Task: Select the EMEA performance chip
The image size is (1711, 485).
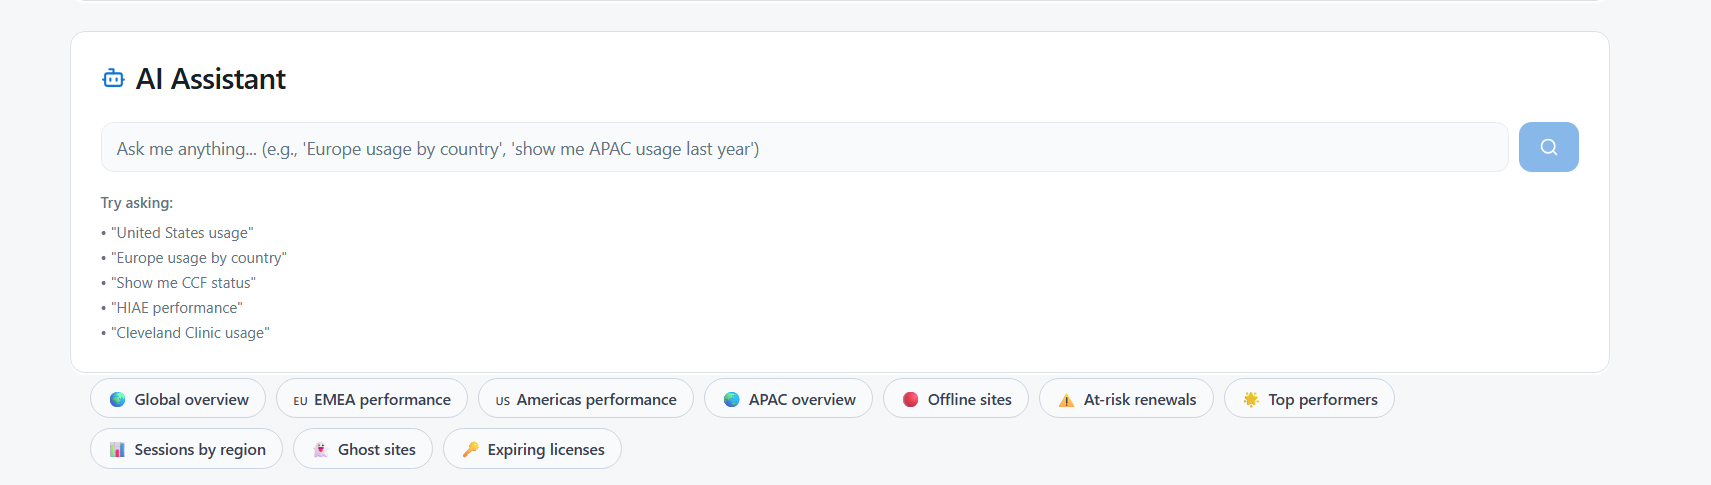Action: (372, 398)
